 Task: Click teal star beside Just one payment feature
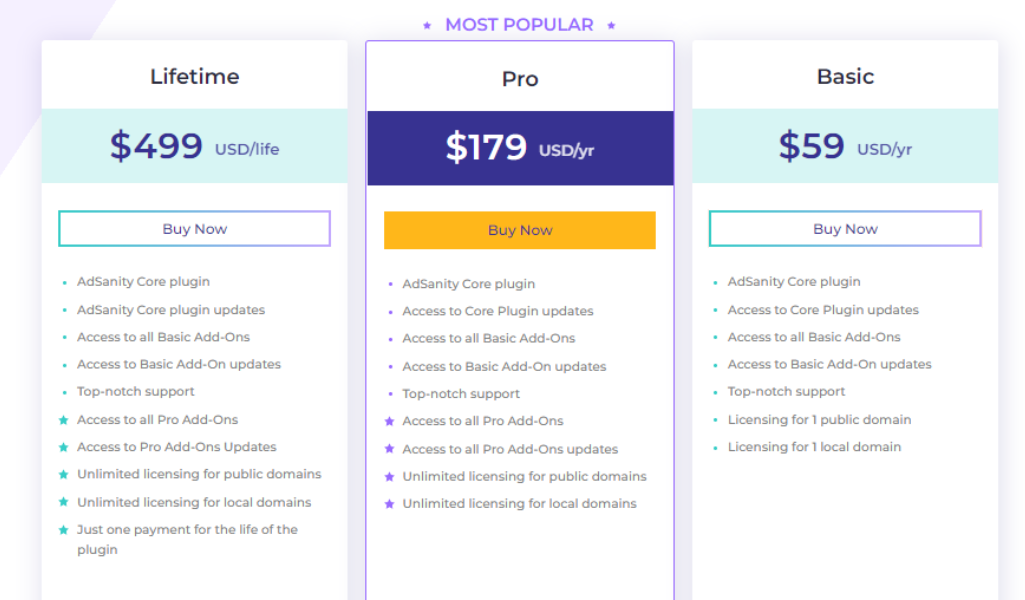tap(63, 529)
